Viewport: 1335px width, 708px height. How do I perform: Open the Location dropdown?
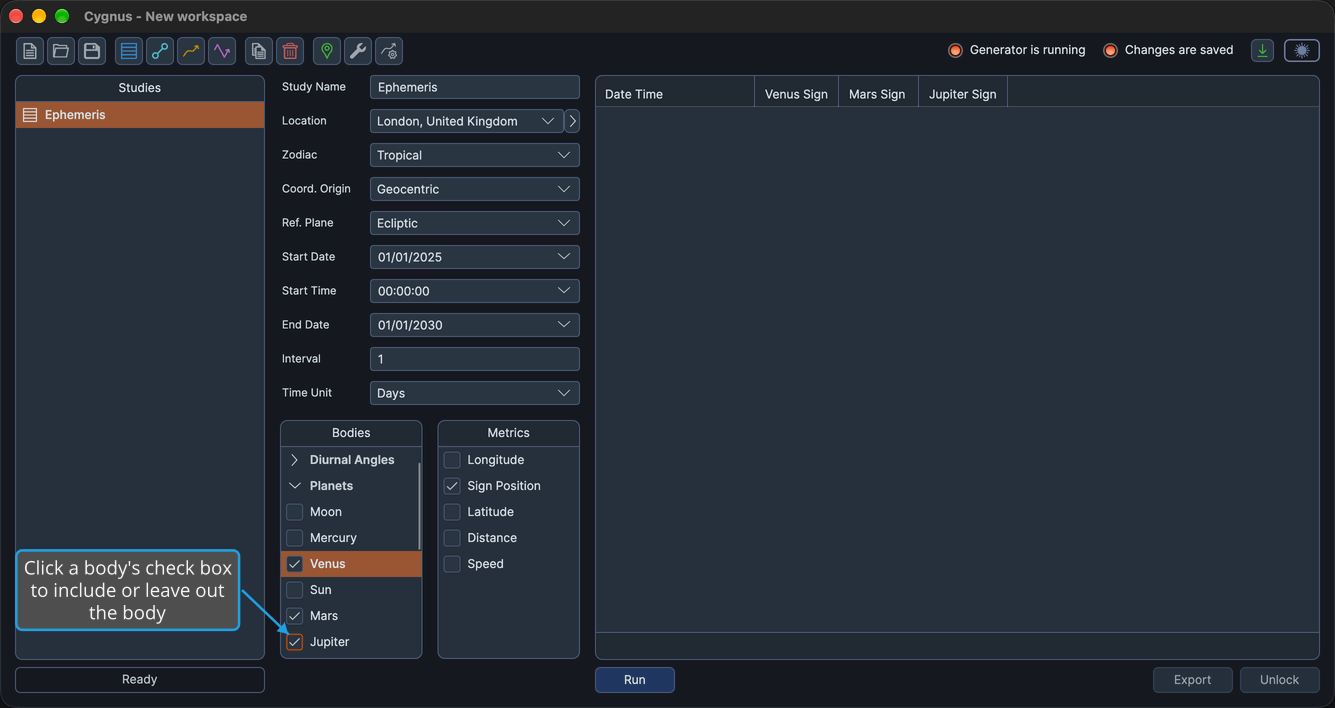pos(467,121)
